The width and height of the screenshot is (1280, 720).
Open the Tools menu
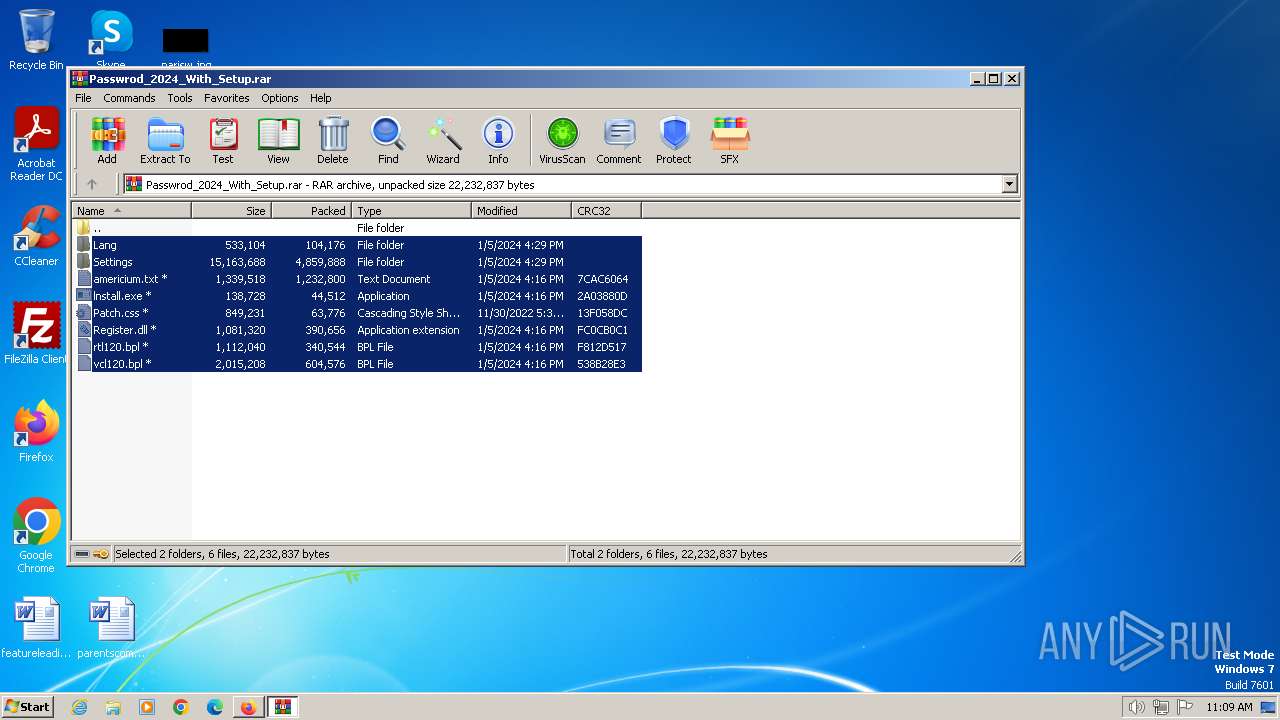tap(180, 98)
